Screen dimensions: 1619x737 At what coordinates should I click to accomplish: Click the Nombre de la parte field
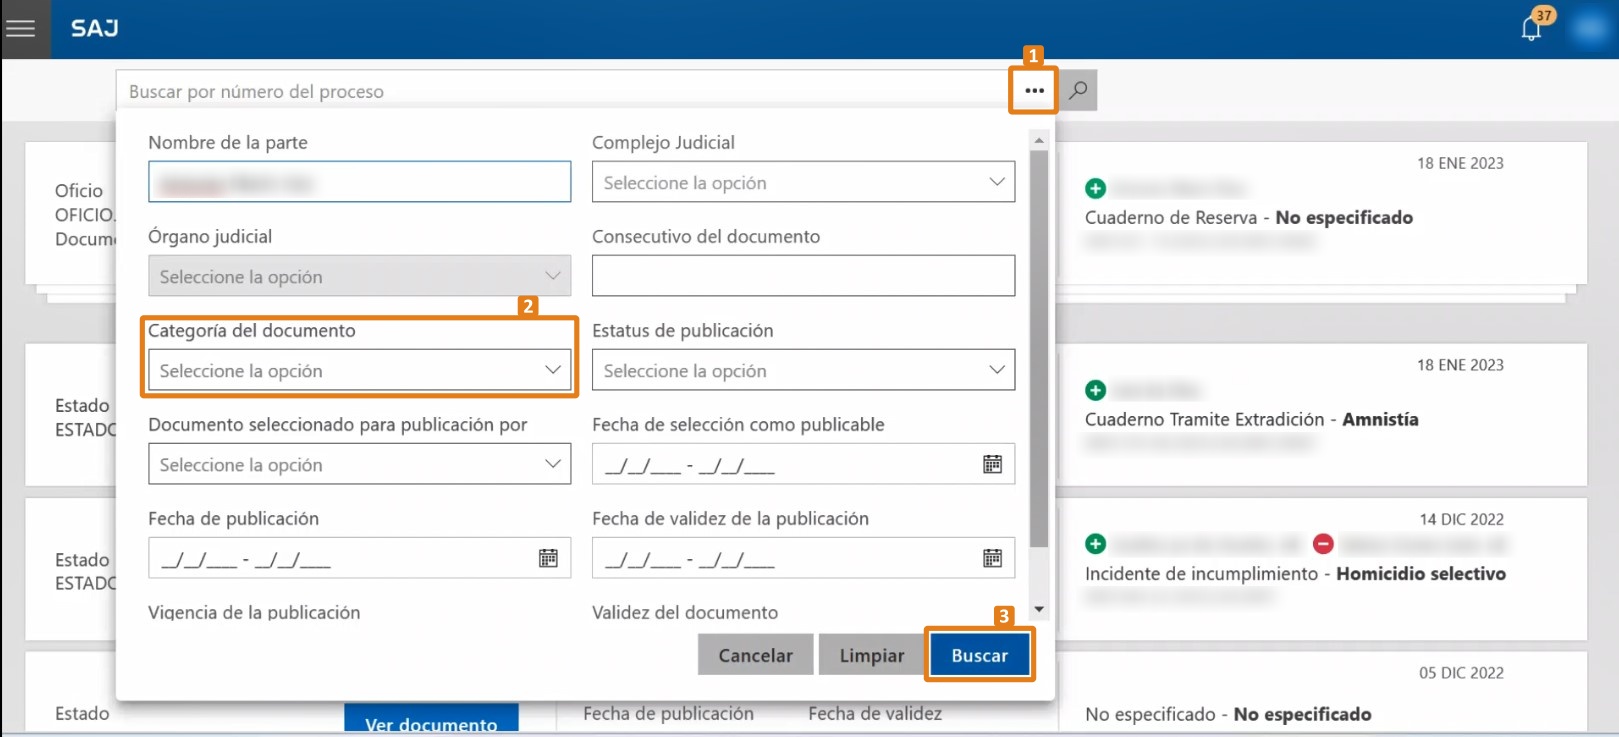pyautogui.click(x=359, y=183)
